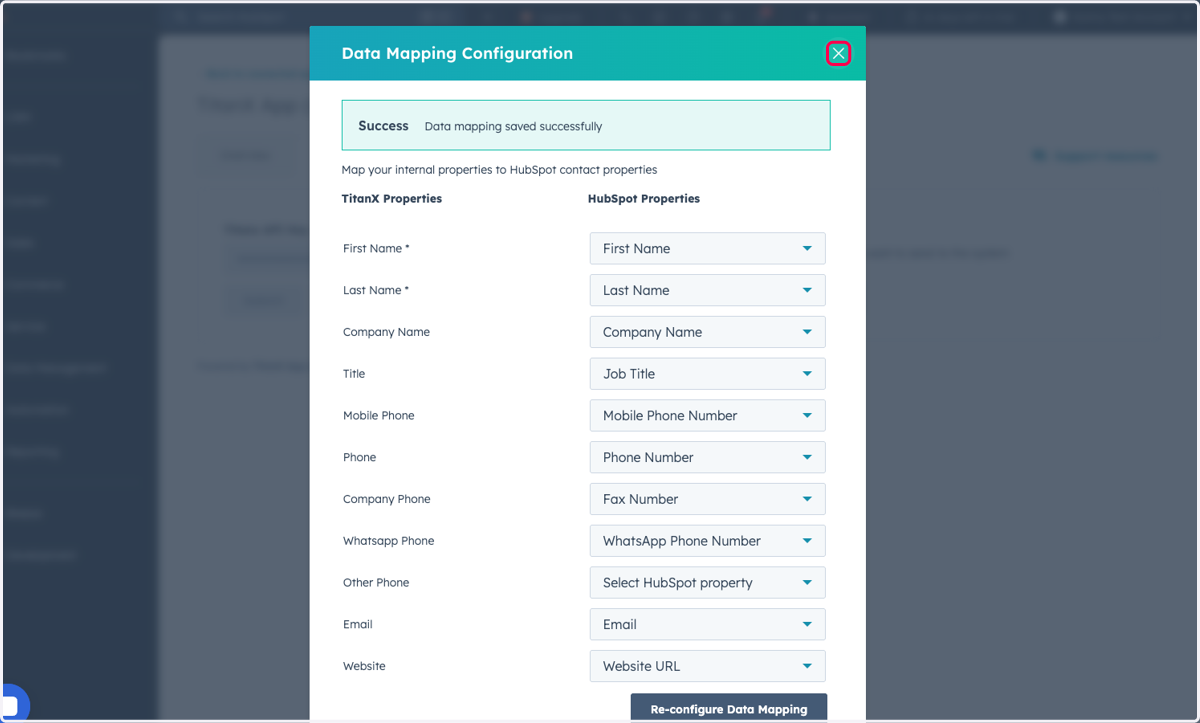Change the Fax Number mapping dropdown
1200x723 pixels.
point(707,499)
